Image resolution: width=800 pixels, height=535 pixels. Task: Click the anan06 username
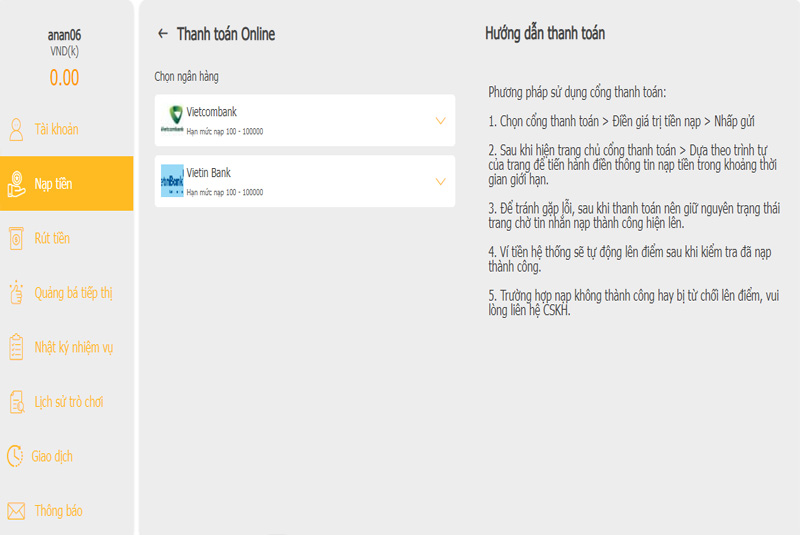pyautogui.click(x=64, y=34)
